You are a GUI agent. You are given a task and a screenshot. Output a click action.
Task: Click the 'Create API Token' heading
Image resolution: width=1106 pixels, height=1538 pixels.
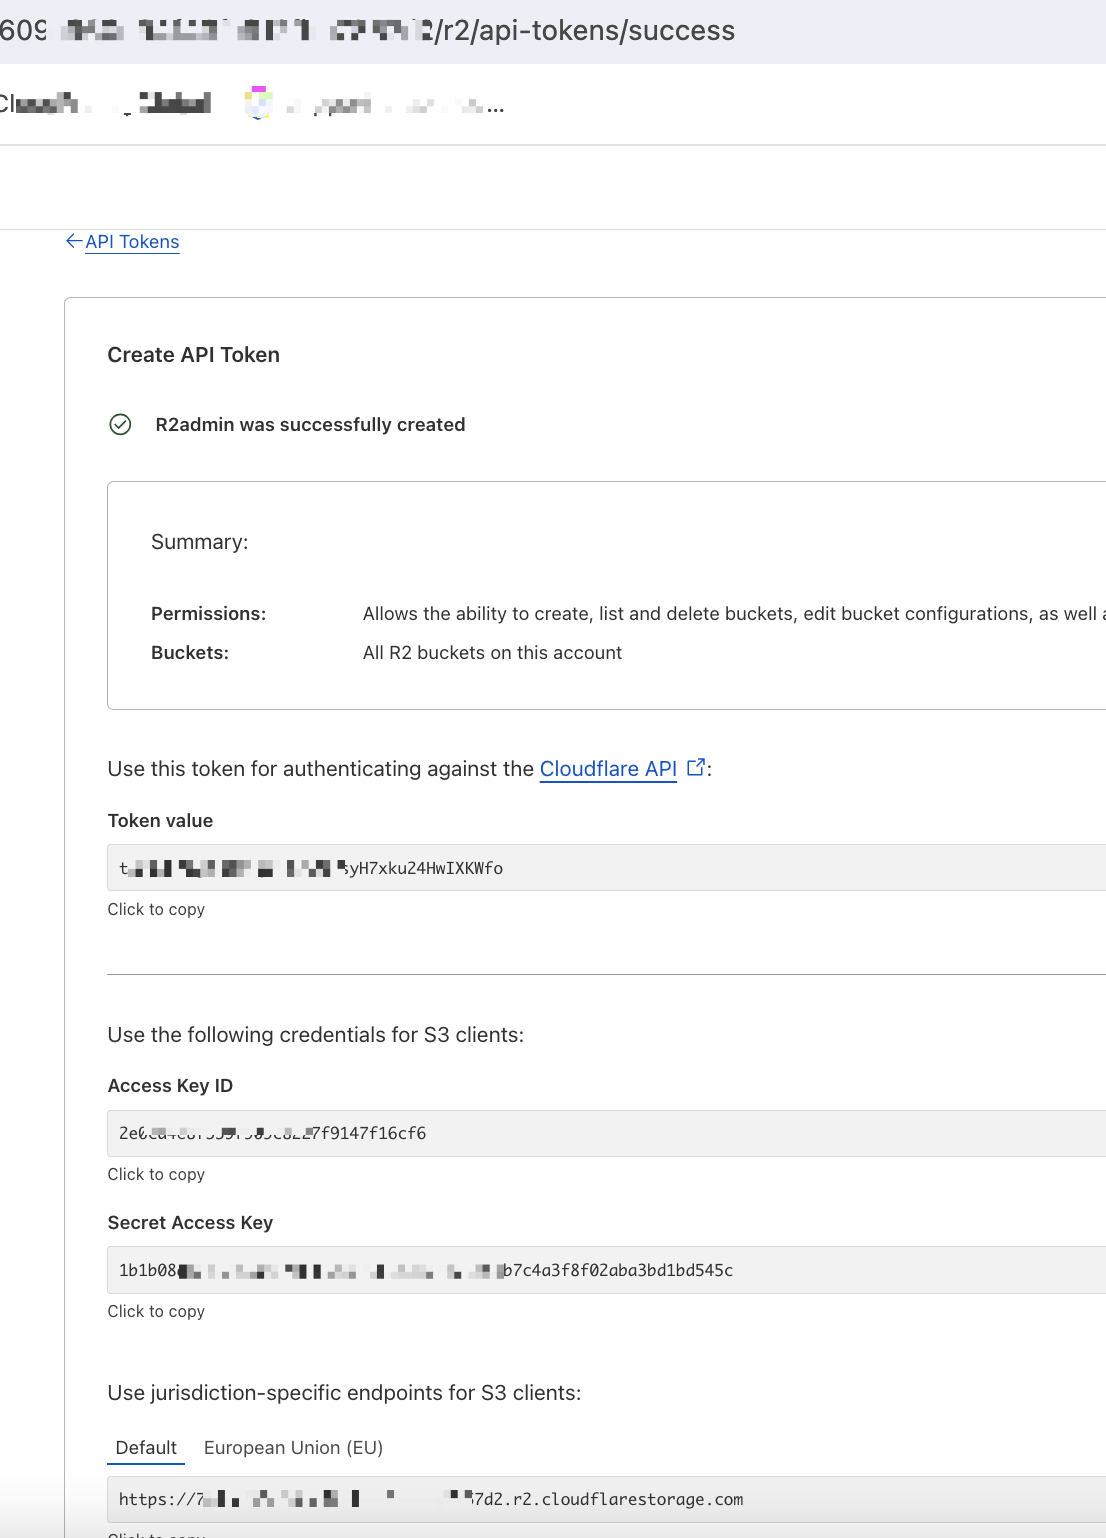[194, 355]
